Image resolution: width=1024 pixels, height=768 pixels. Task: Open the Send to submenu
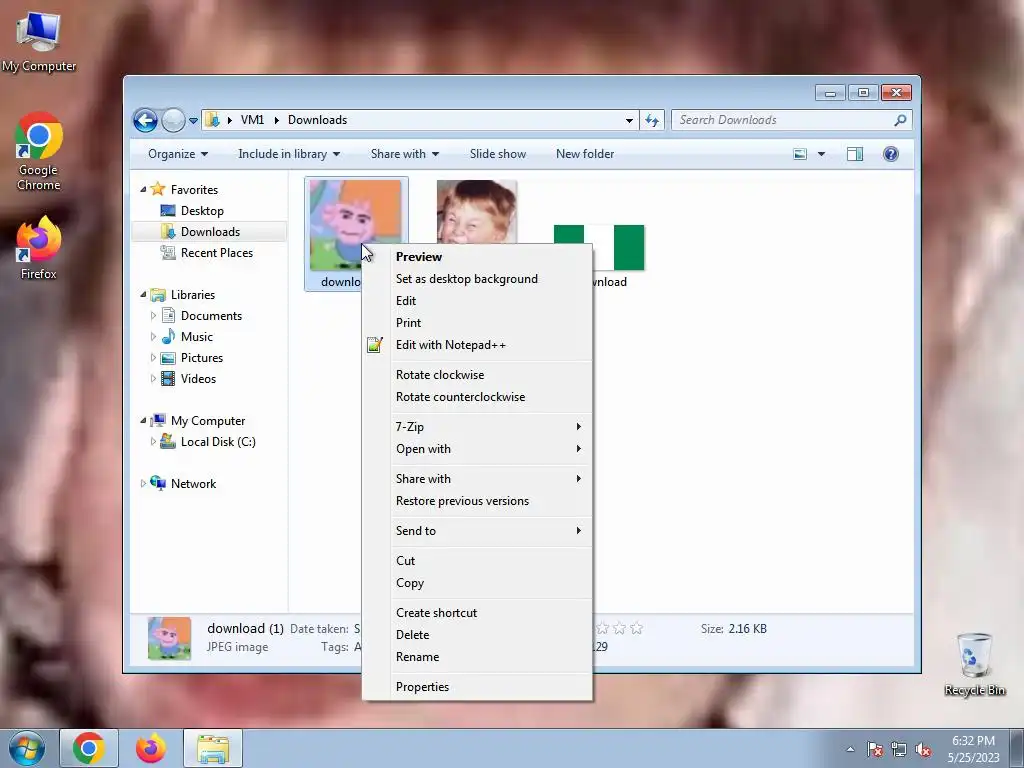477,531
